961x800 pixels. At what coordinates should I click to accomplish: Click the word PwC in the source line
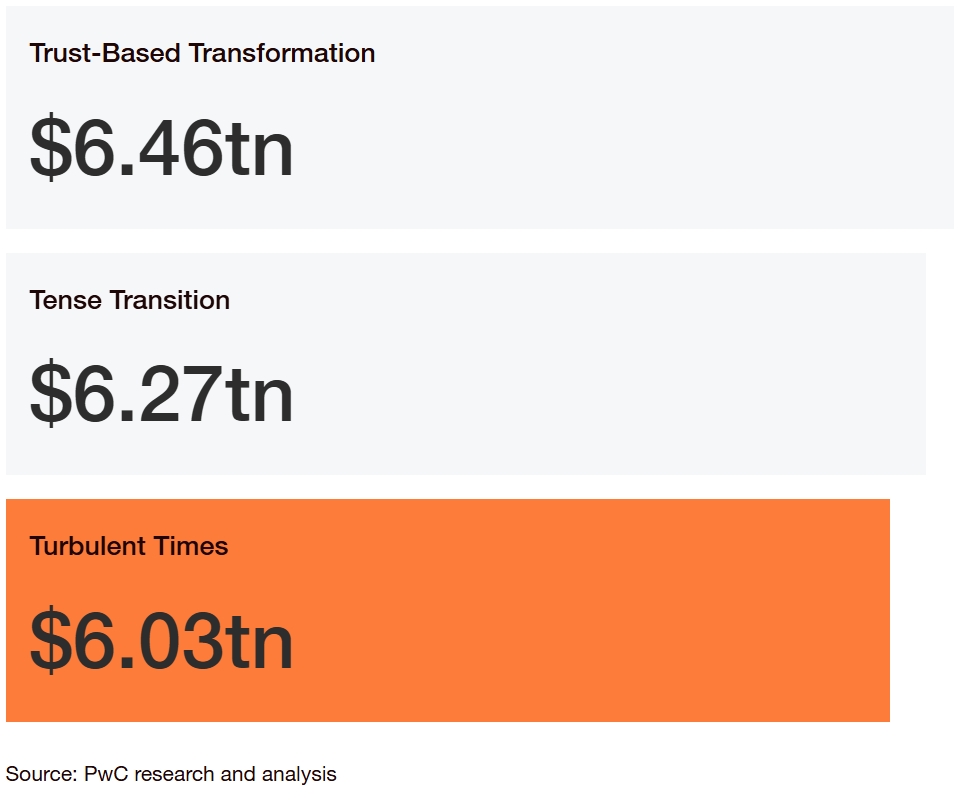(x=106, y=774)
